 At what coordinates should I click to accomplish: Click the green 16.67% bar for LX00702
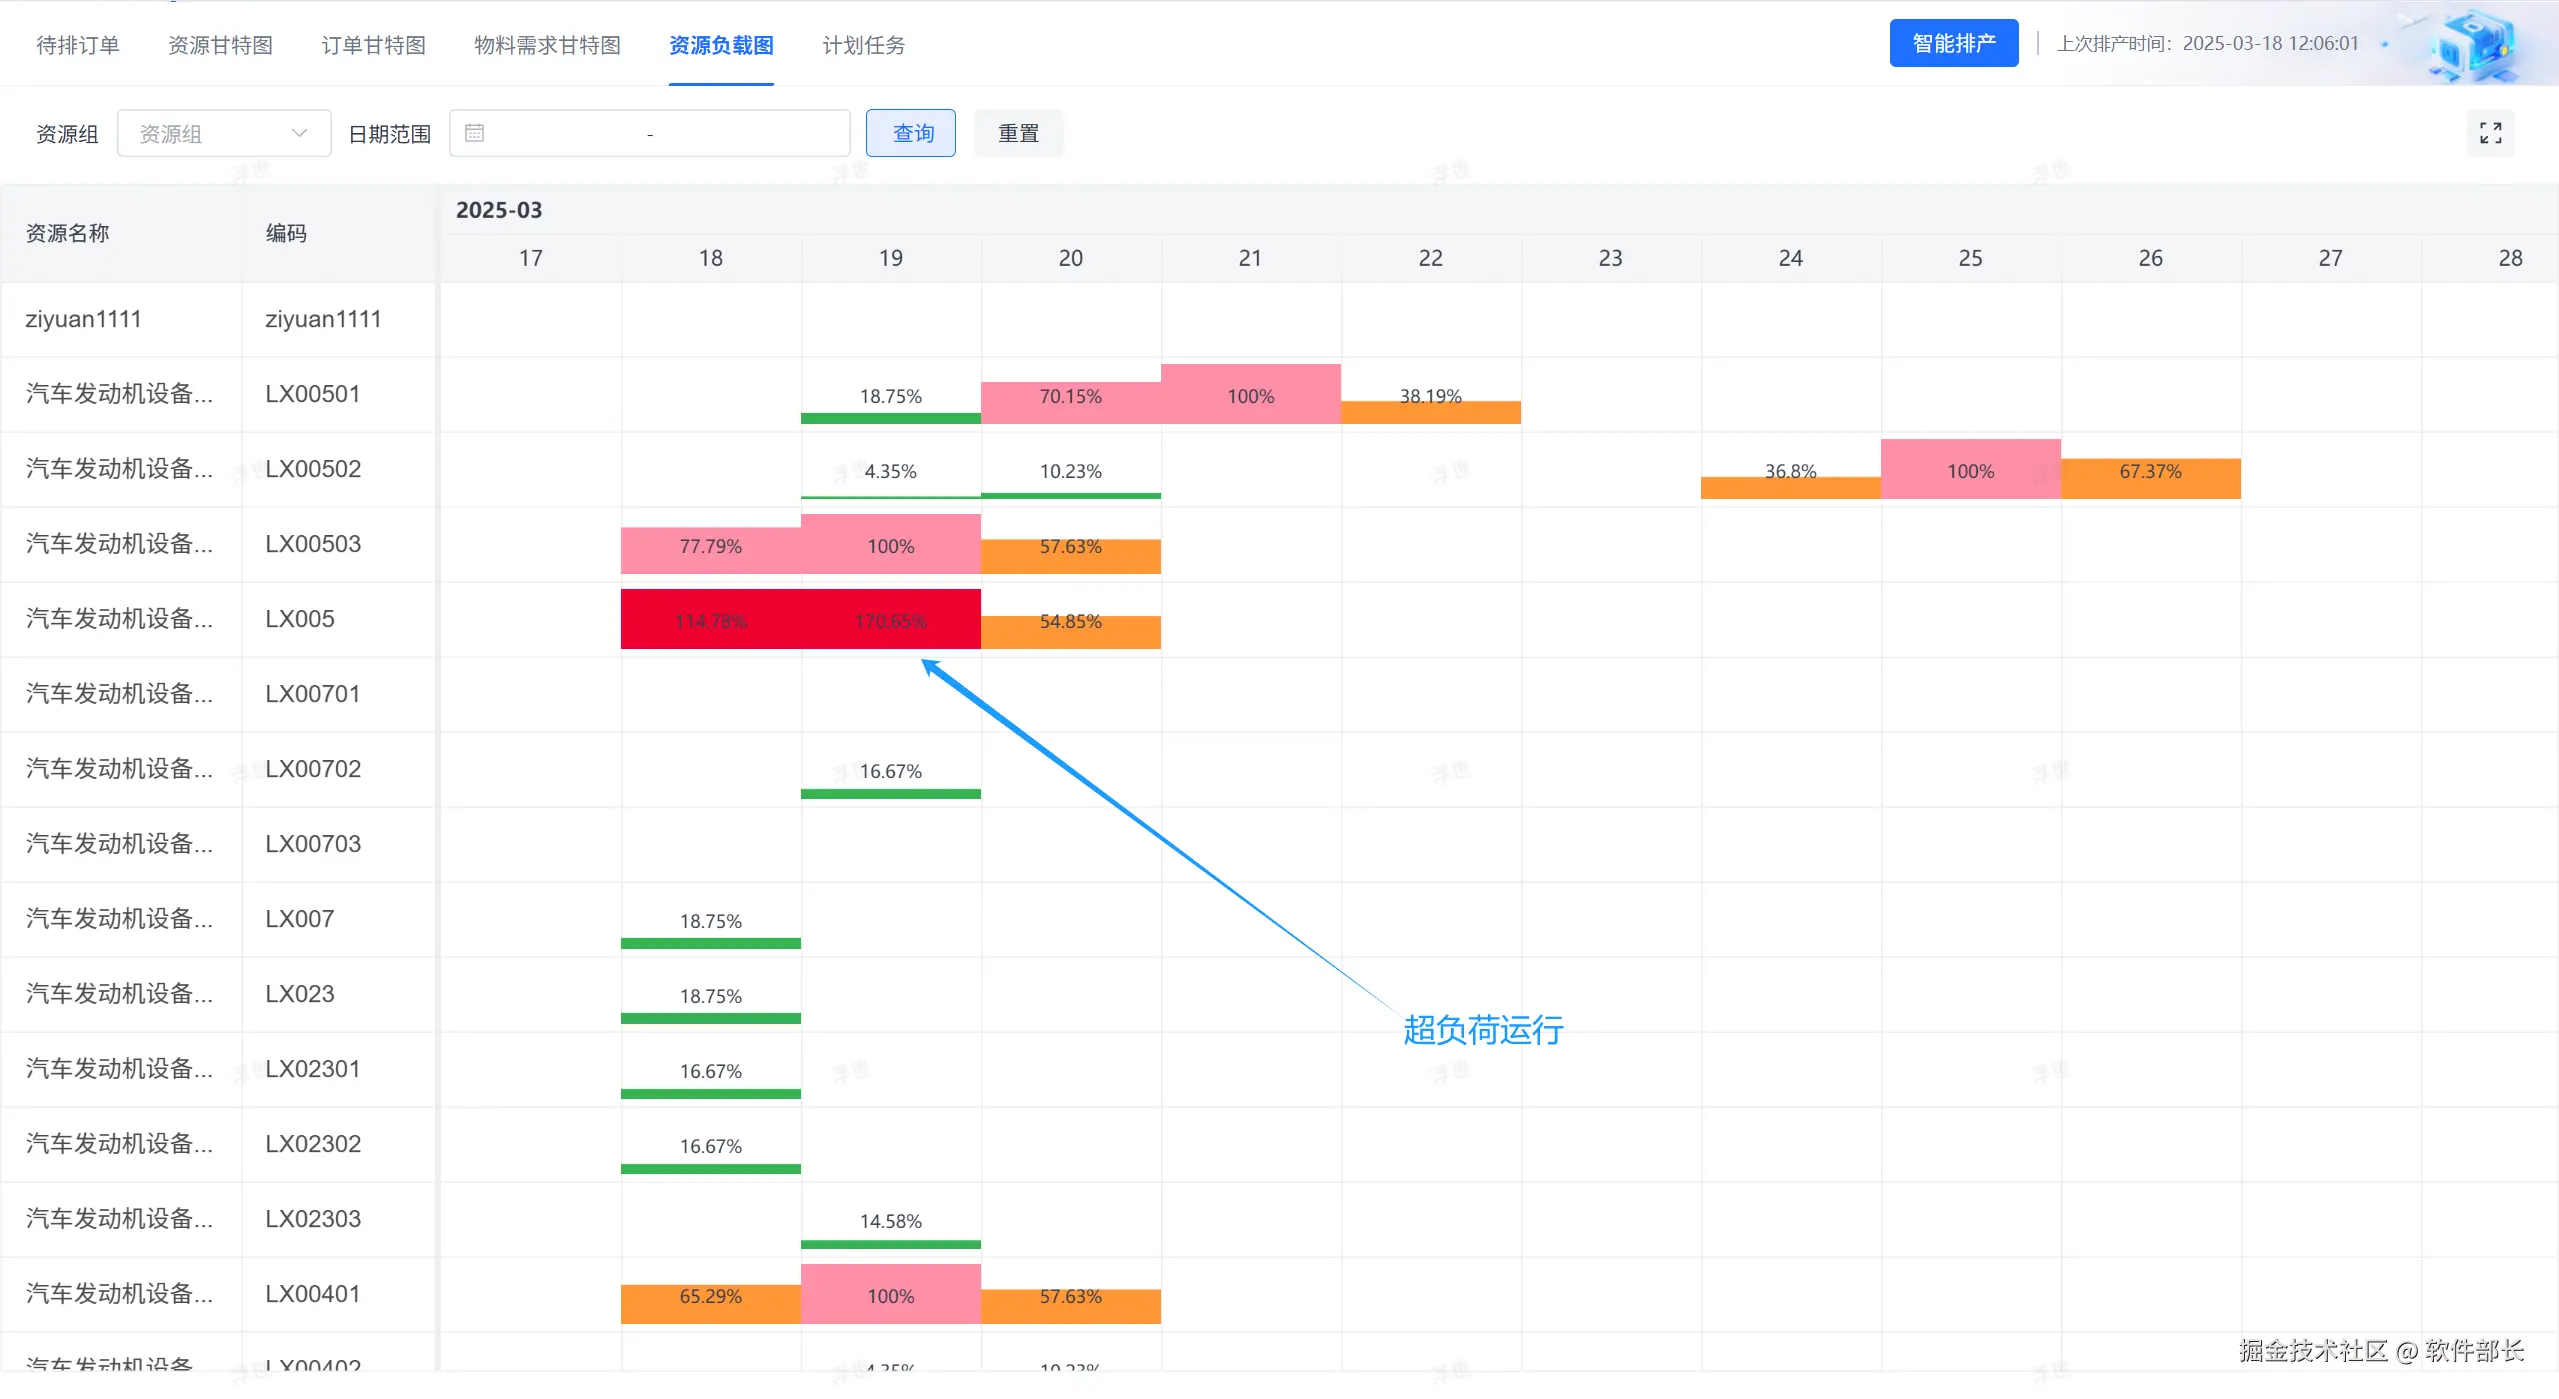[890, 793]
